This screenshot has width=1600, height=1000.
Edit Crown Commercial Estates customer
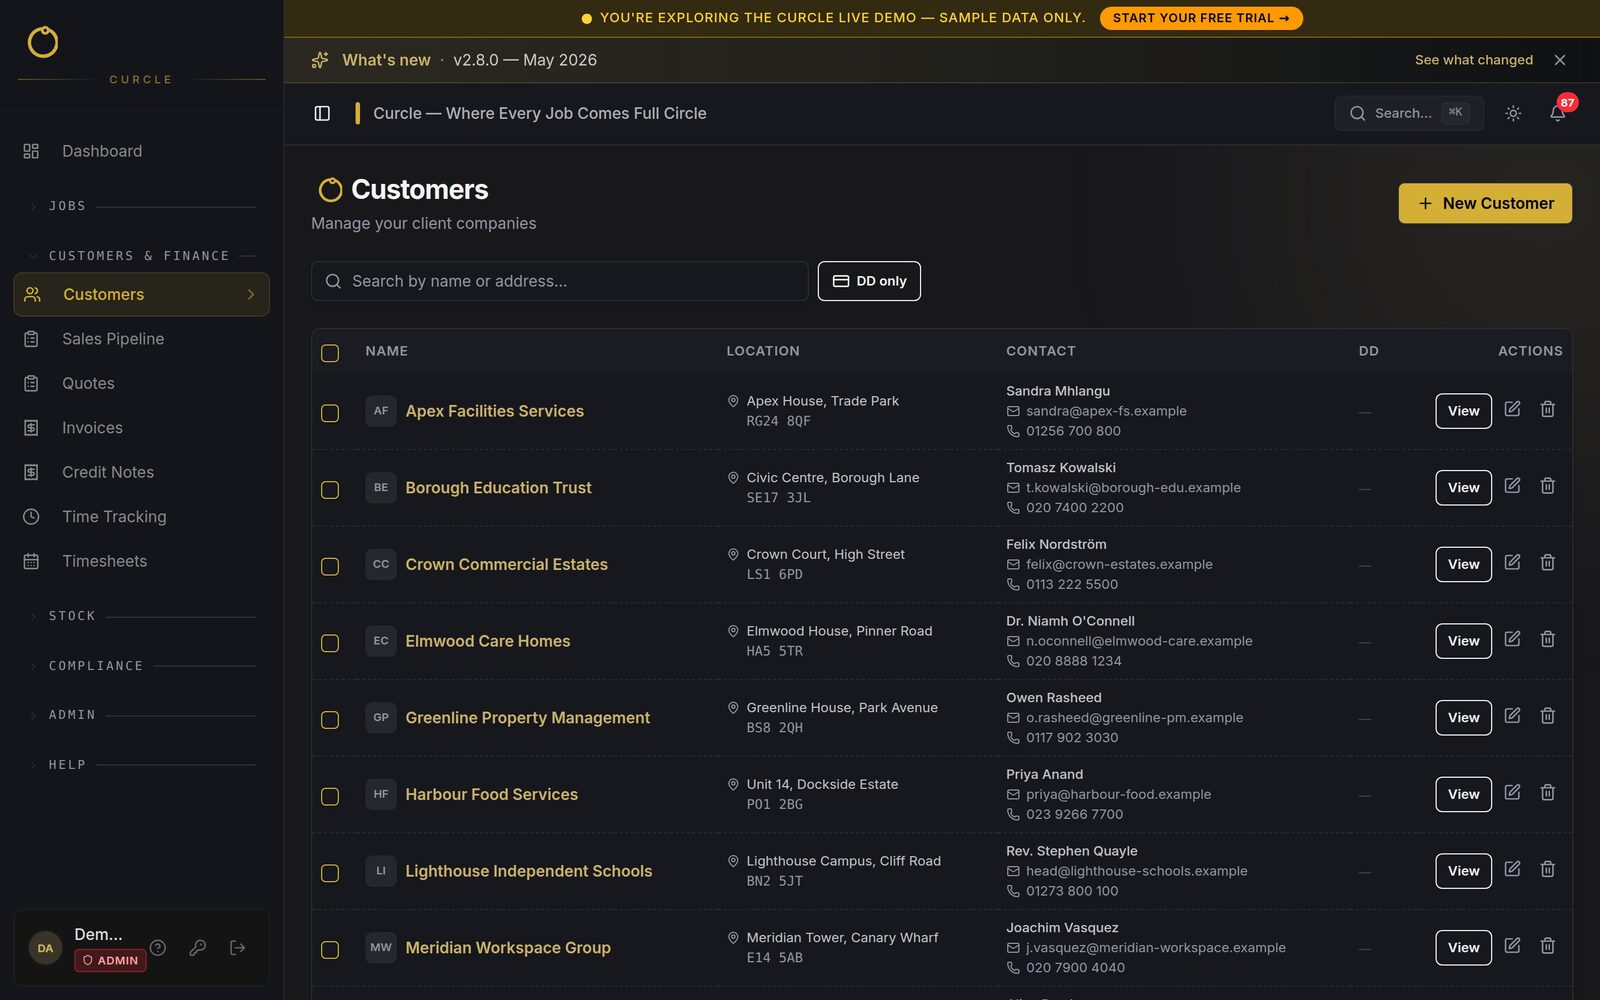(1512, 563)
